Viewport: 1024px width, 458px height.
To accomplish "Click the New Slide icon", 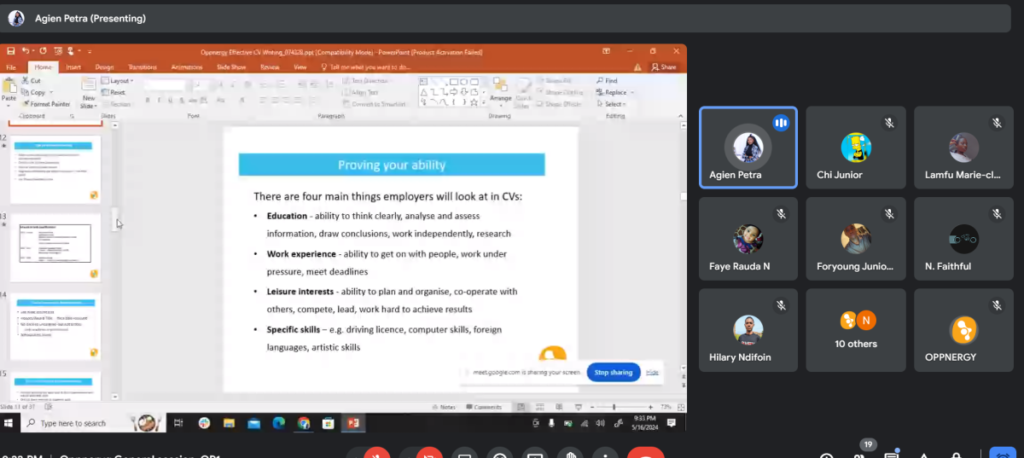I will pos(88,89).
